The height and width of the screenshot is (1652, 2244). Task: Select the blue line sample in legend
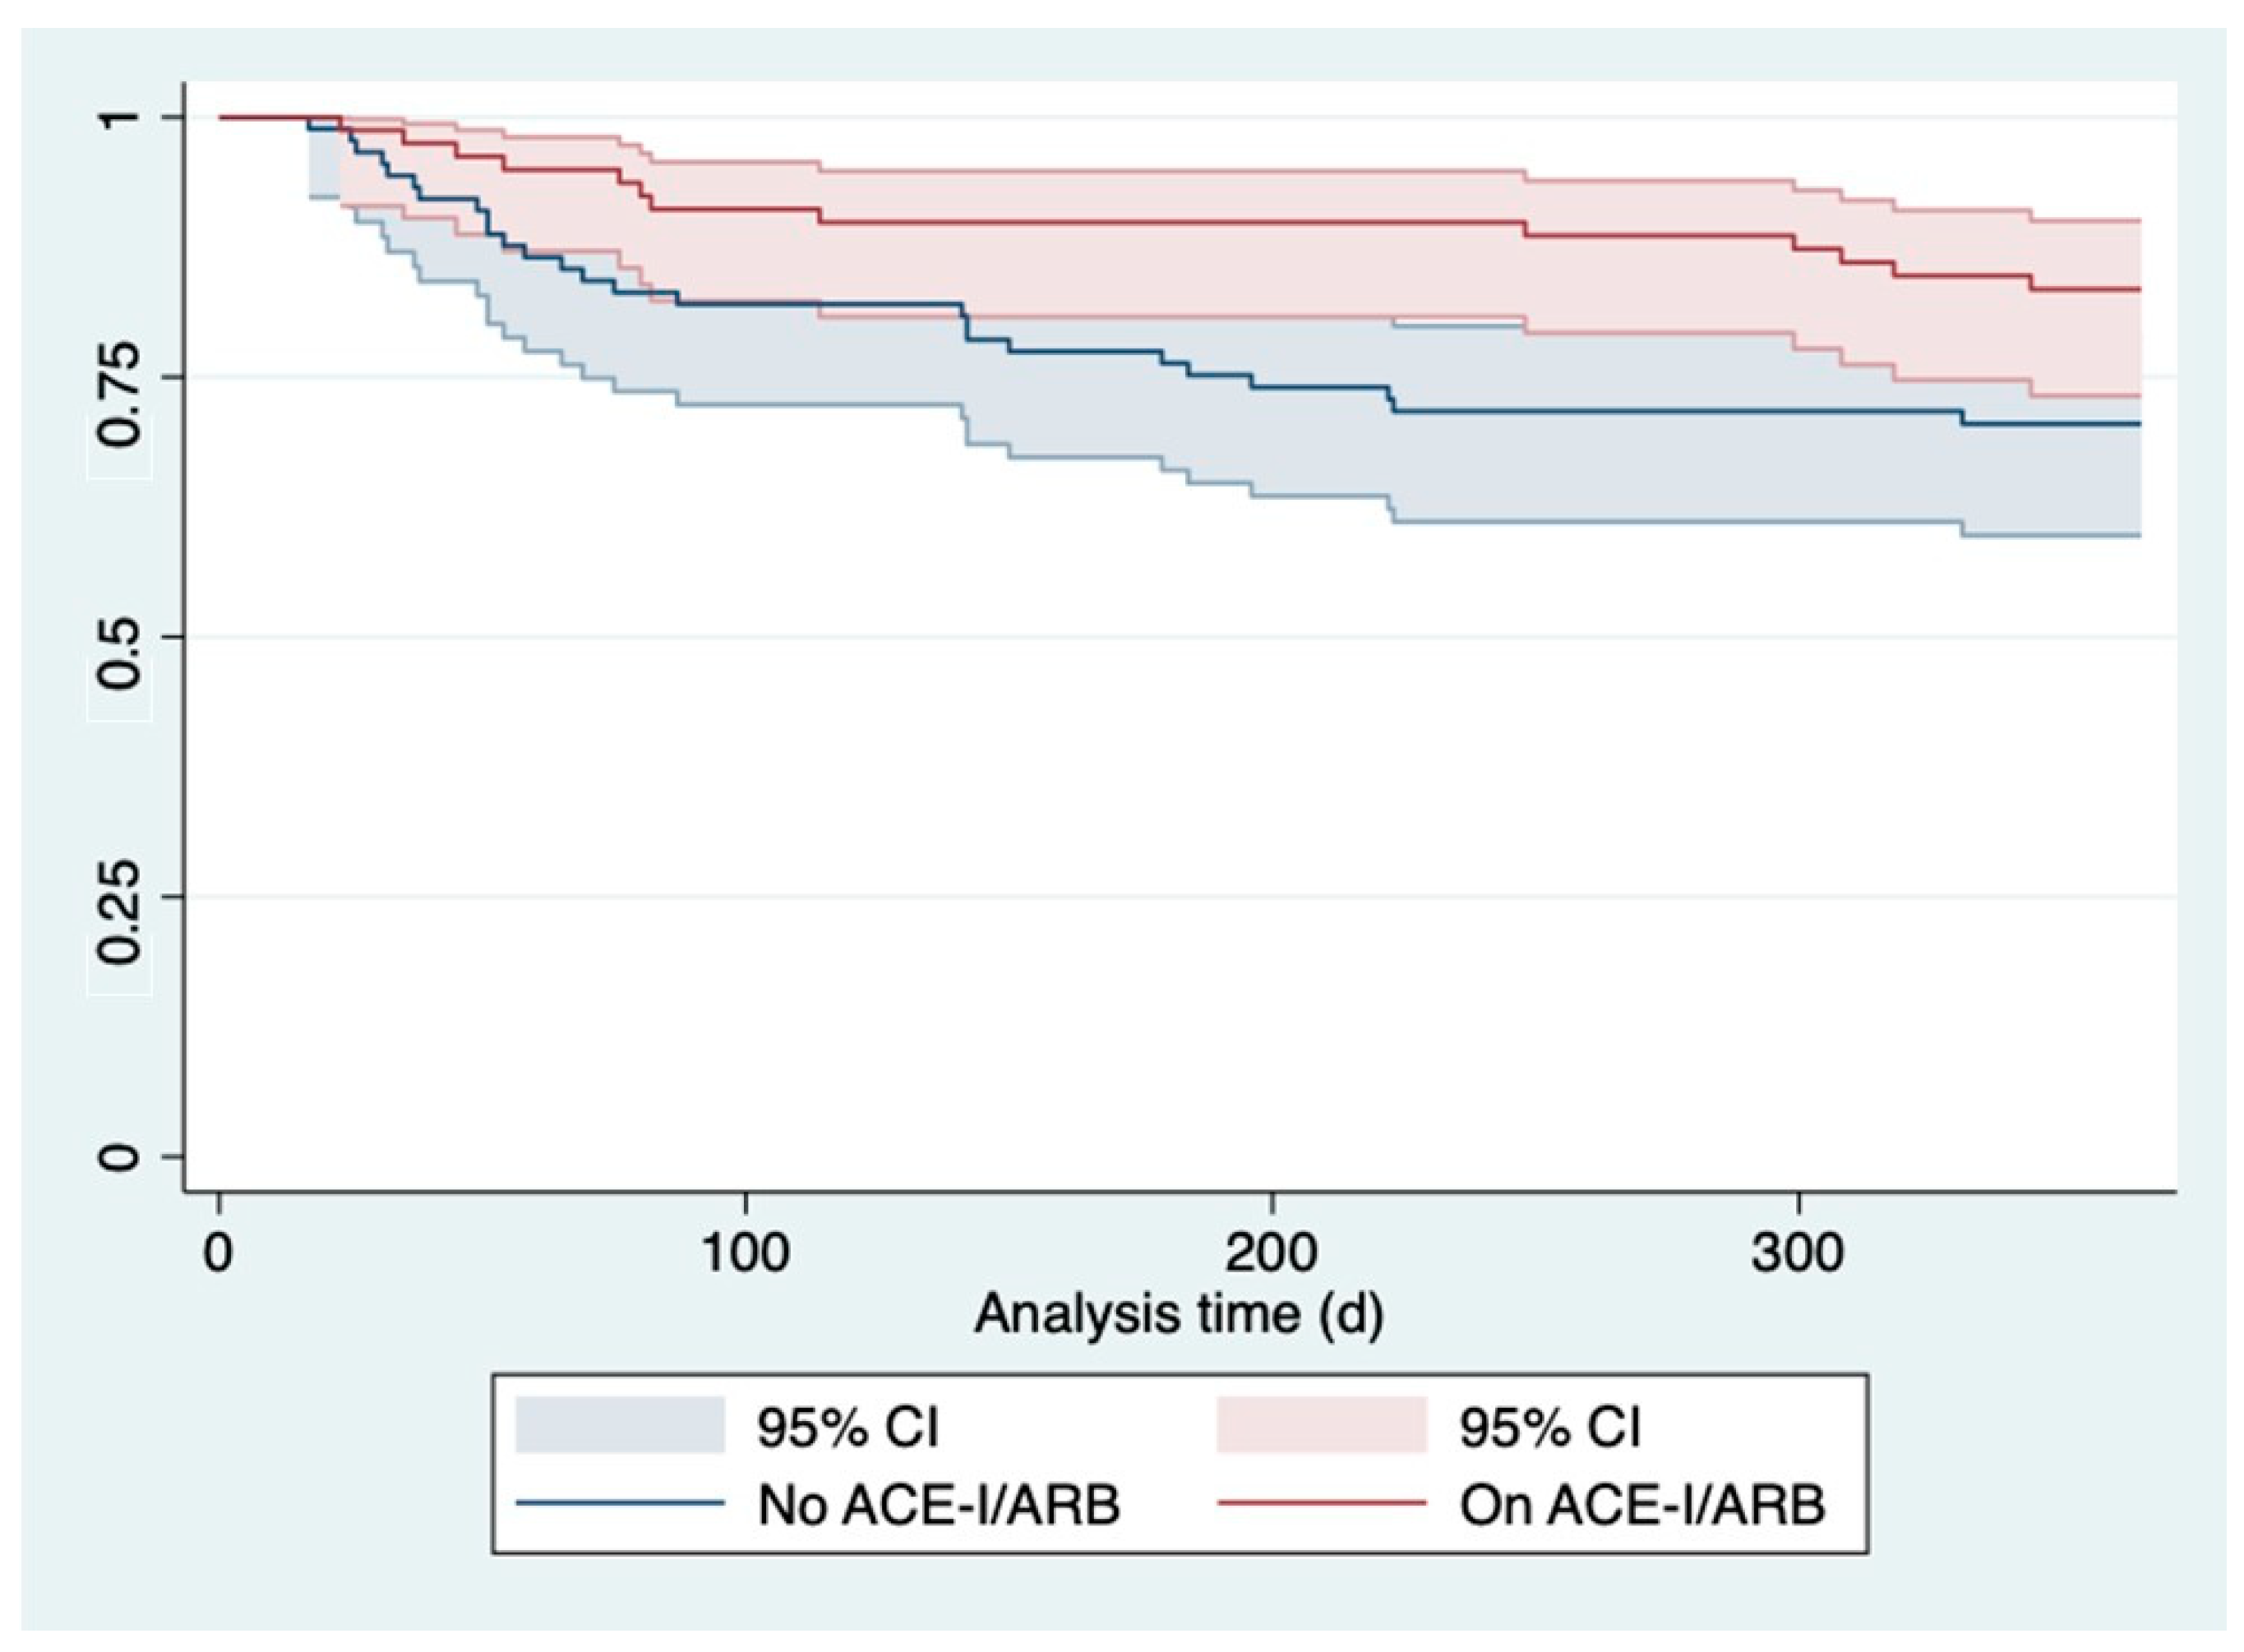click(619, 1503)
